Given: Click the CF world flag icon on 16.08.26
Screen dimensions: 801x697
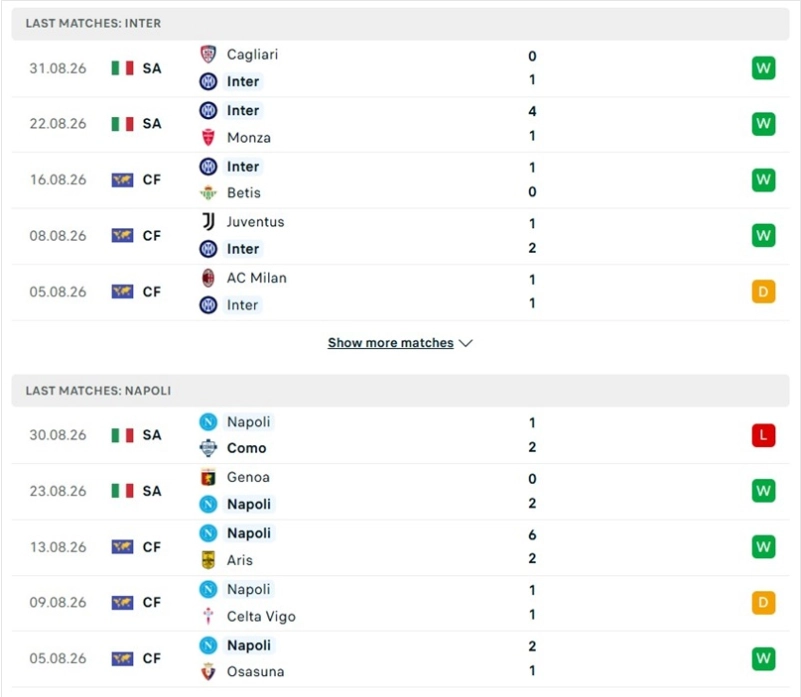Looking at the screenshot, I should point(122,180).
